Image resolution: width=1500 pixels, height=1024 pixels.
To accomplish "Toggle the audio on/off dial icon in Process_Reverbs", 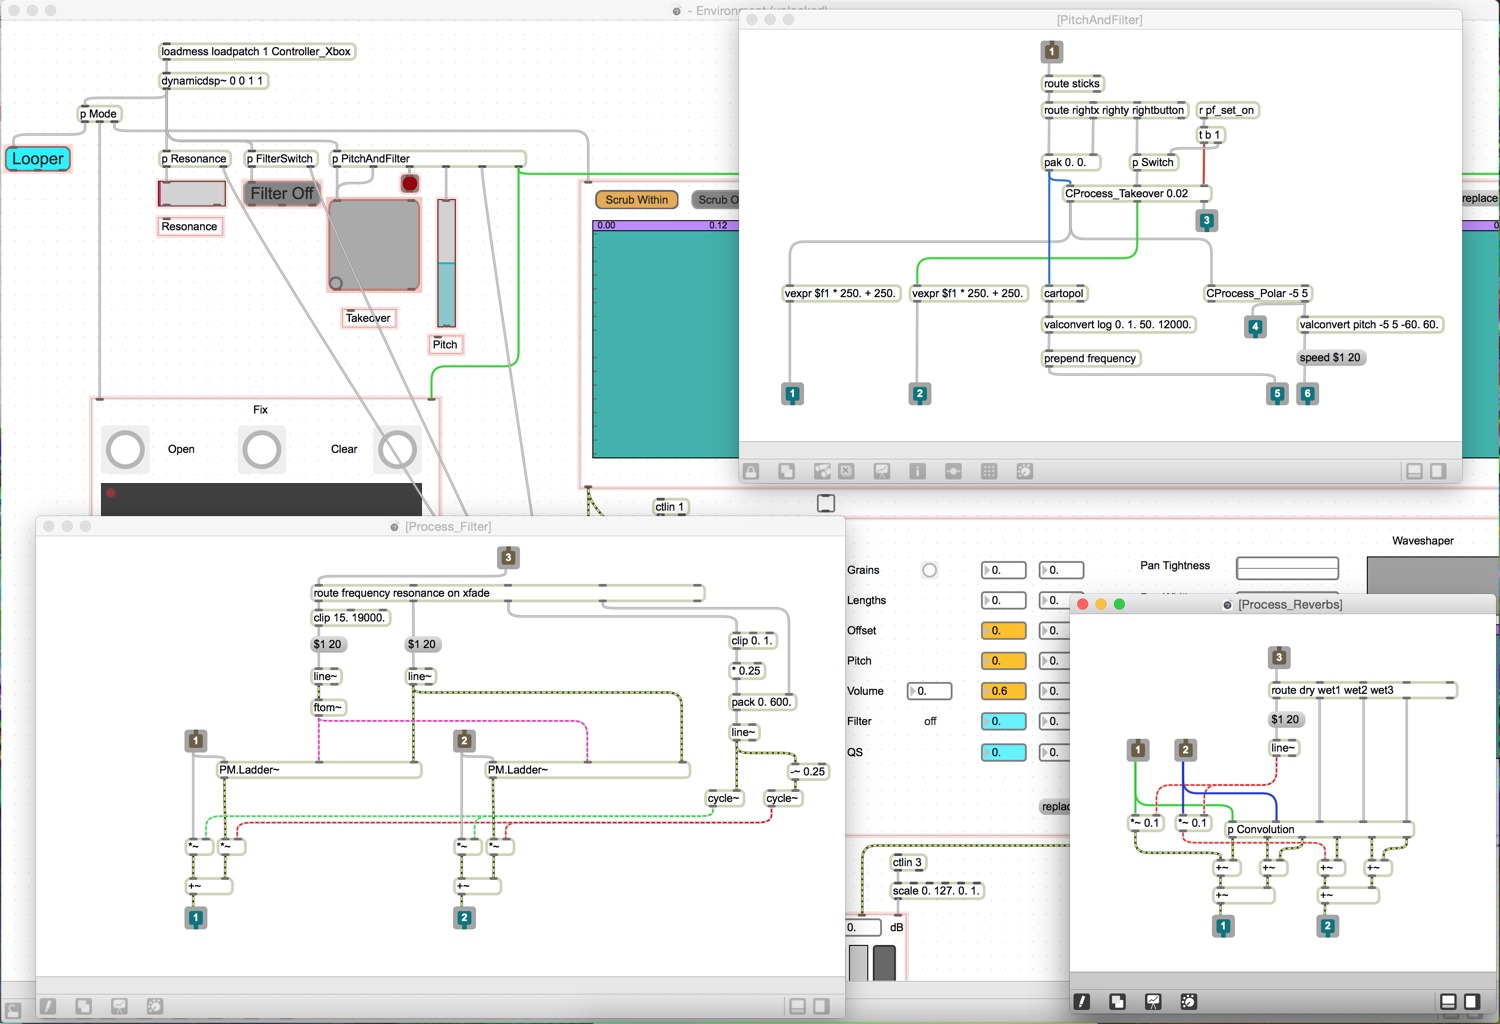I will (x=1188, y=1001).
